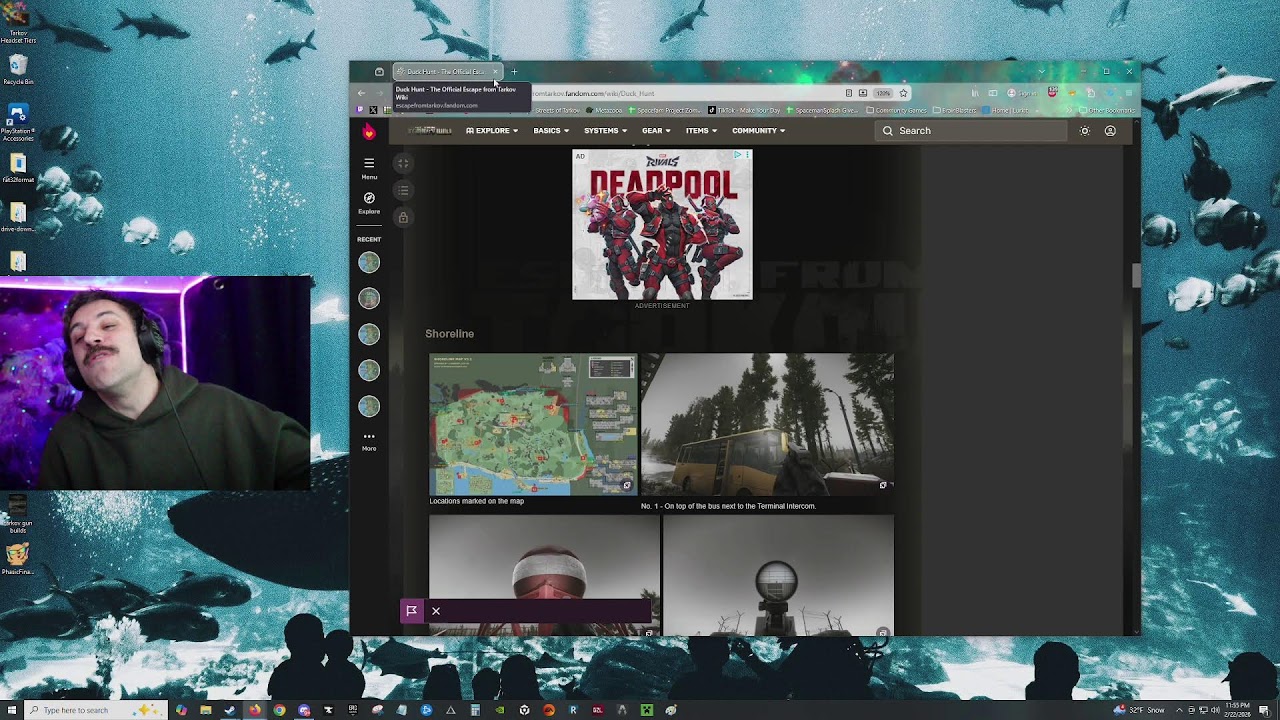The width and height of the screenshot is (1280, 720).
Task: Click the page zoom level indicator
Action: click(x=883, y=93)
